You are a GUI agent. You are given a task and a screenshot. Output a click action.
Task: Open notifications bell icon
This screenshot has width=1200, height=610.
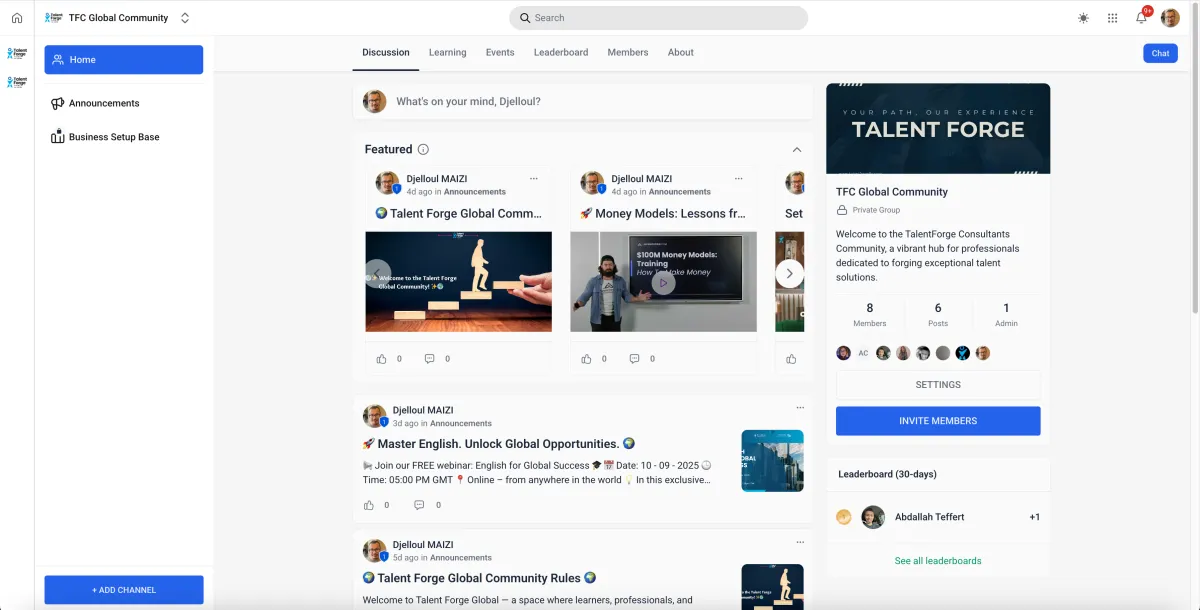1141,18
